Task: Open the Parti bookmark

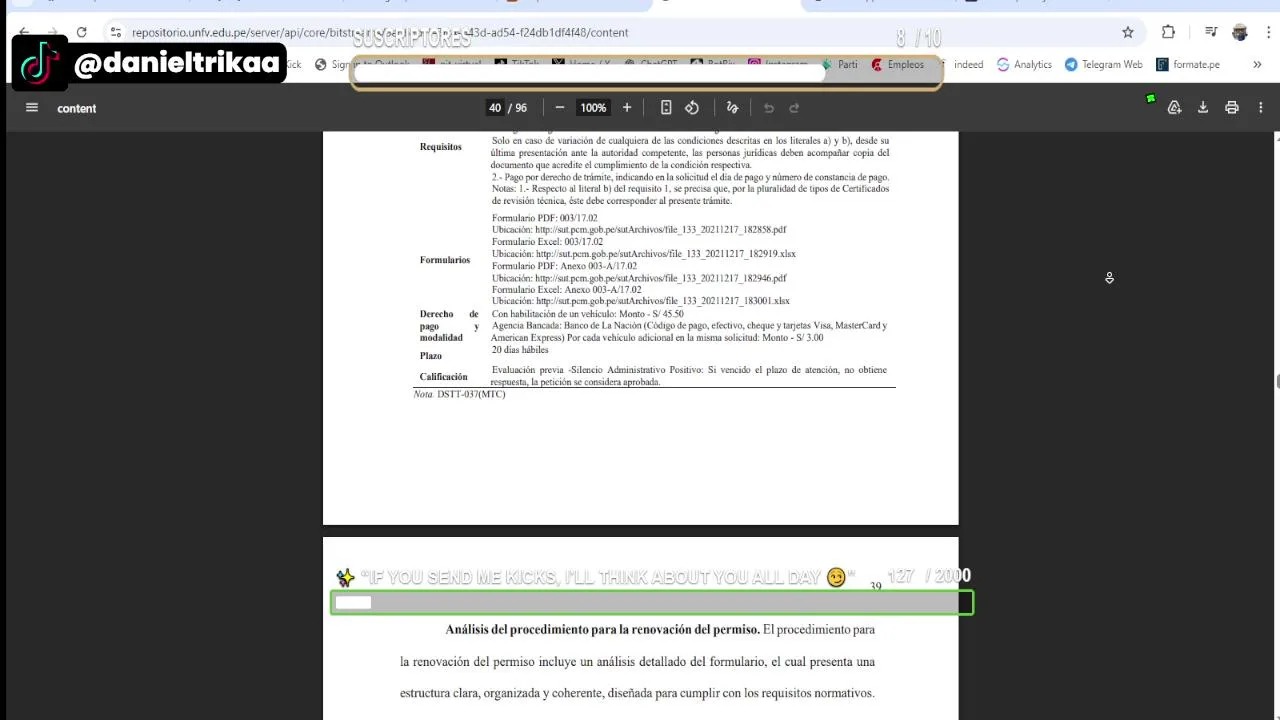Action: tap(839, 64)
